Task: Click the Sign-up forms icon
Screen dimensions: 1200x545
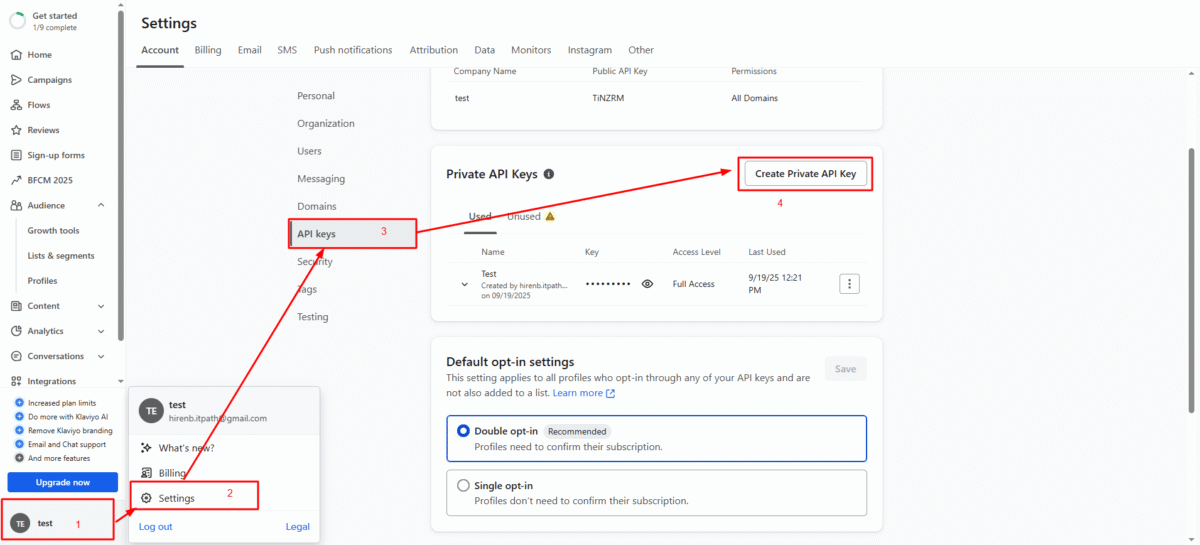Action: tap(17, 155)
